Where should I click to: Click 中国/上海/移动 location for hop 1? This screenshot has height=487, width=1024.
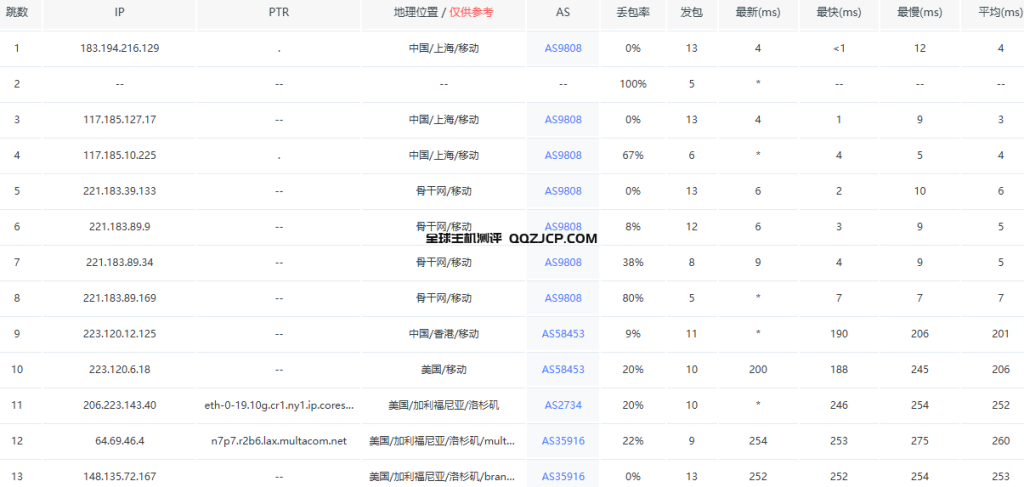443,48
